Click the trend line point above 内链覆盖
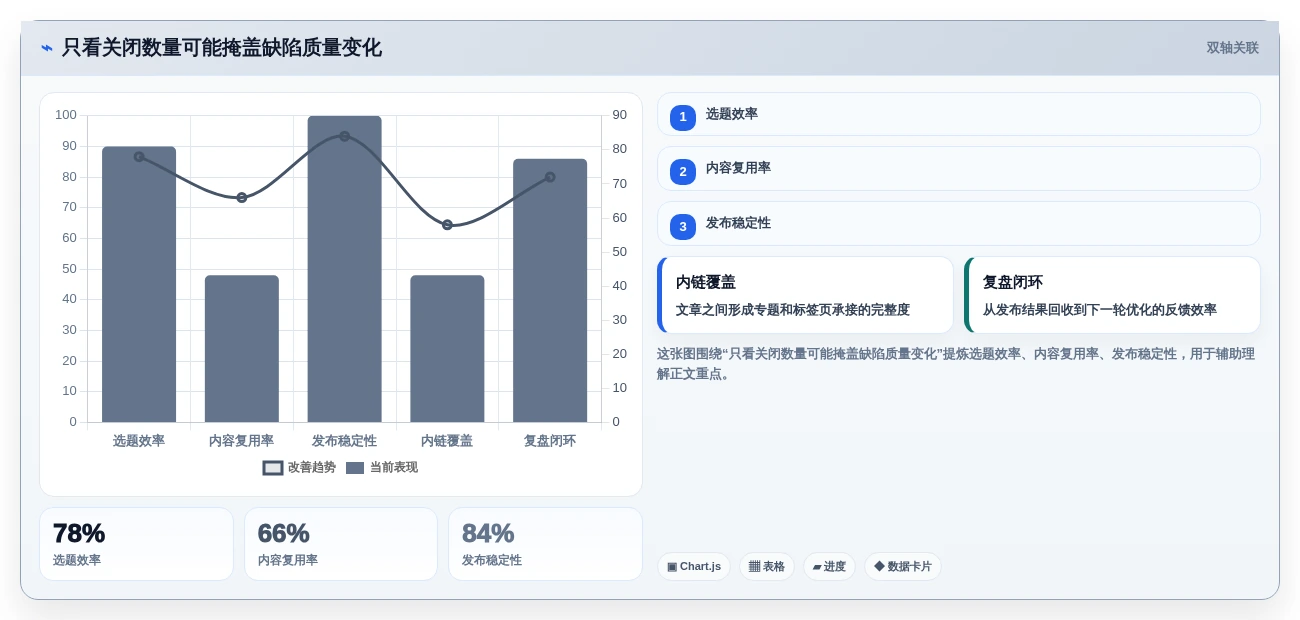 pyautogui.click(x=447, y=225)
